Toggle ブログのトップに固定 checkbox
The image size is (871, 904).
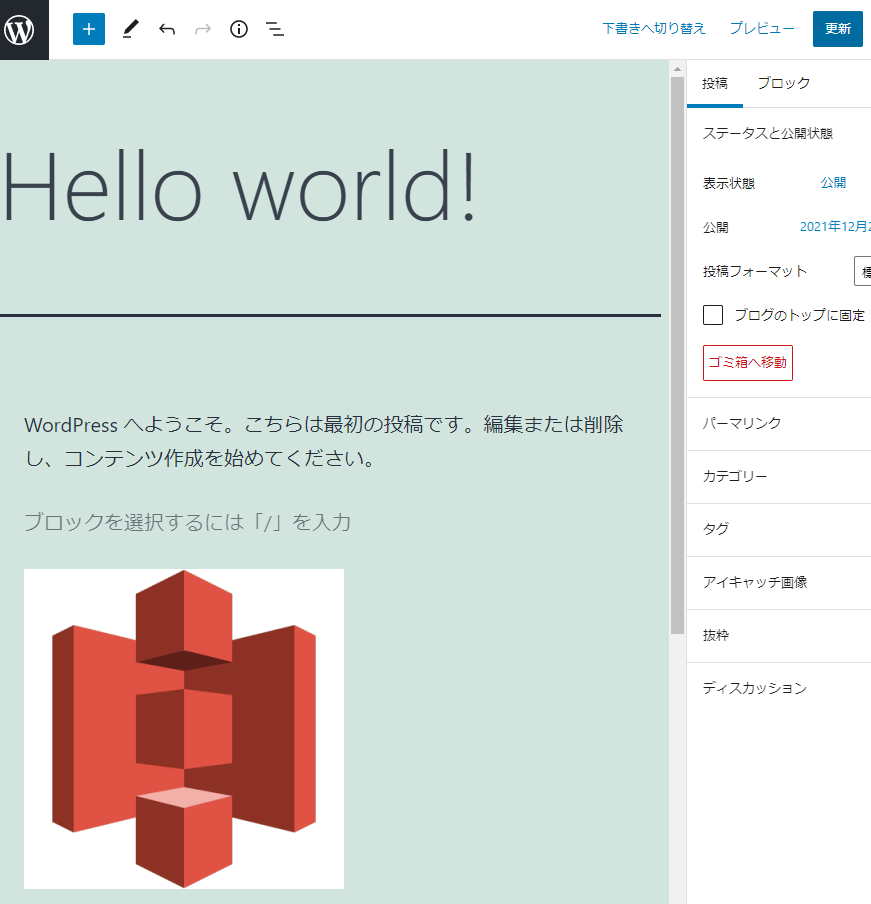pos(713,315)
